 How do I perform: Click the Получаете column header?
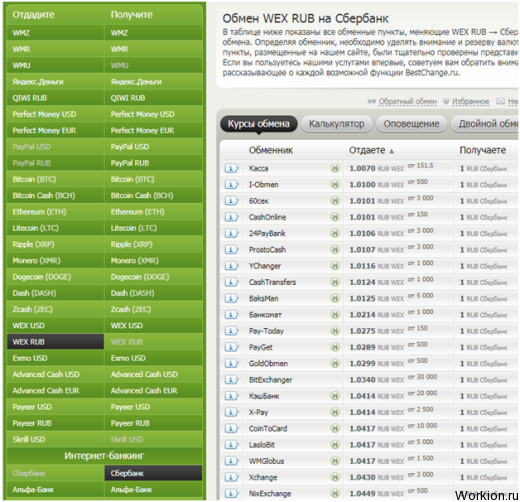pyautogui.click(x=482, y=150)
